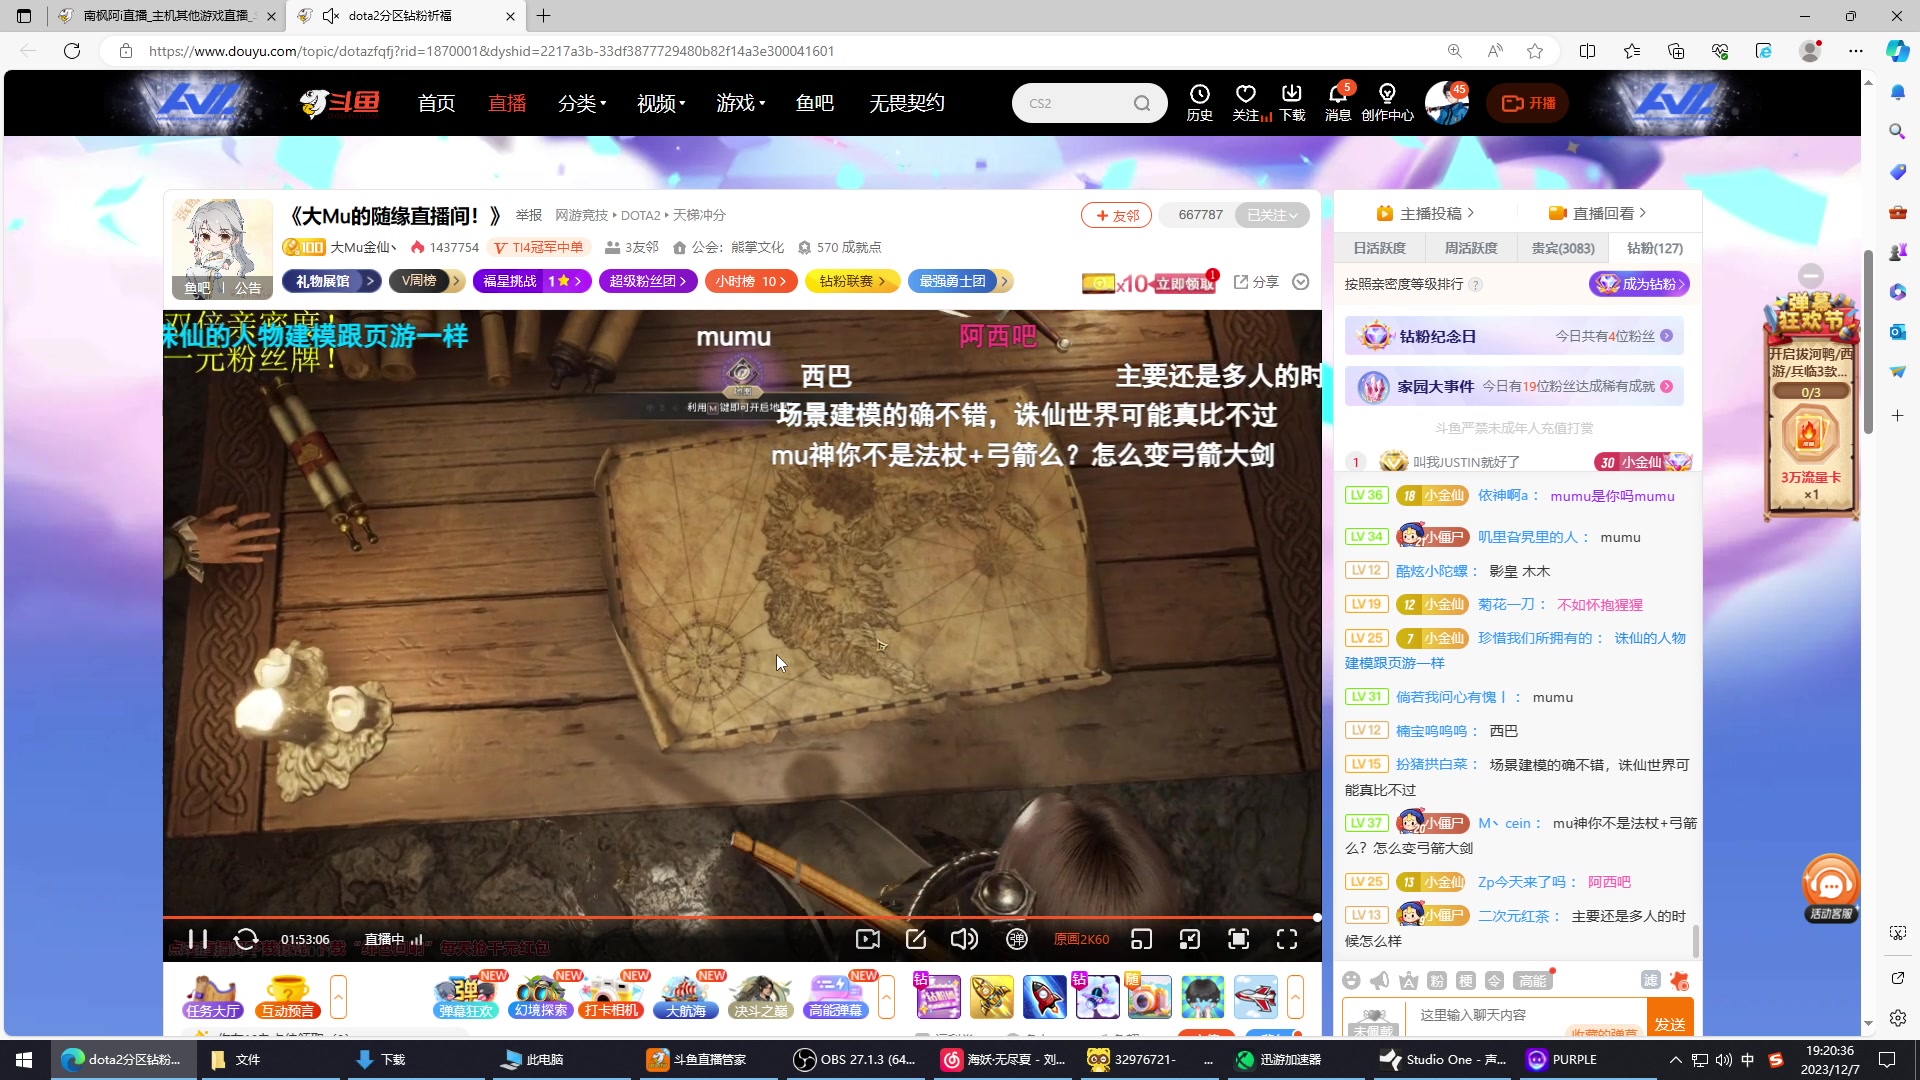Image resolution: width=1920 pixels, height=1080 pixels.
Task: Click the 活动客服 support chat icon
Action: click(1830, 888)
